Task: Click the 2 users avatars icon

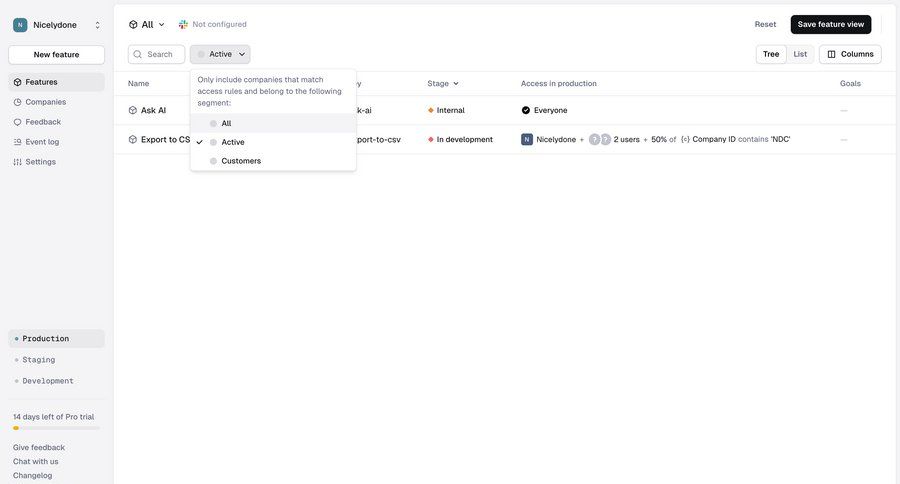Action: click(x=600, y=140)
